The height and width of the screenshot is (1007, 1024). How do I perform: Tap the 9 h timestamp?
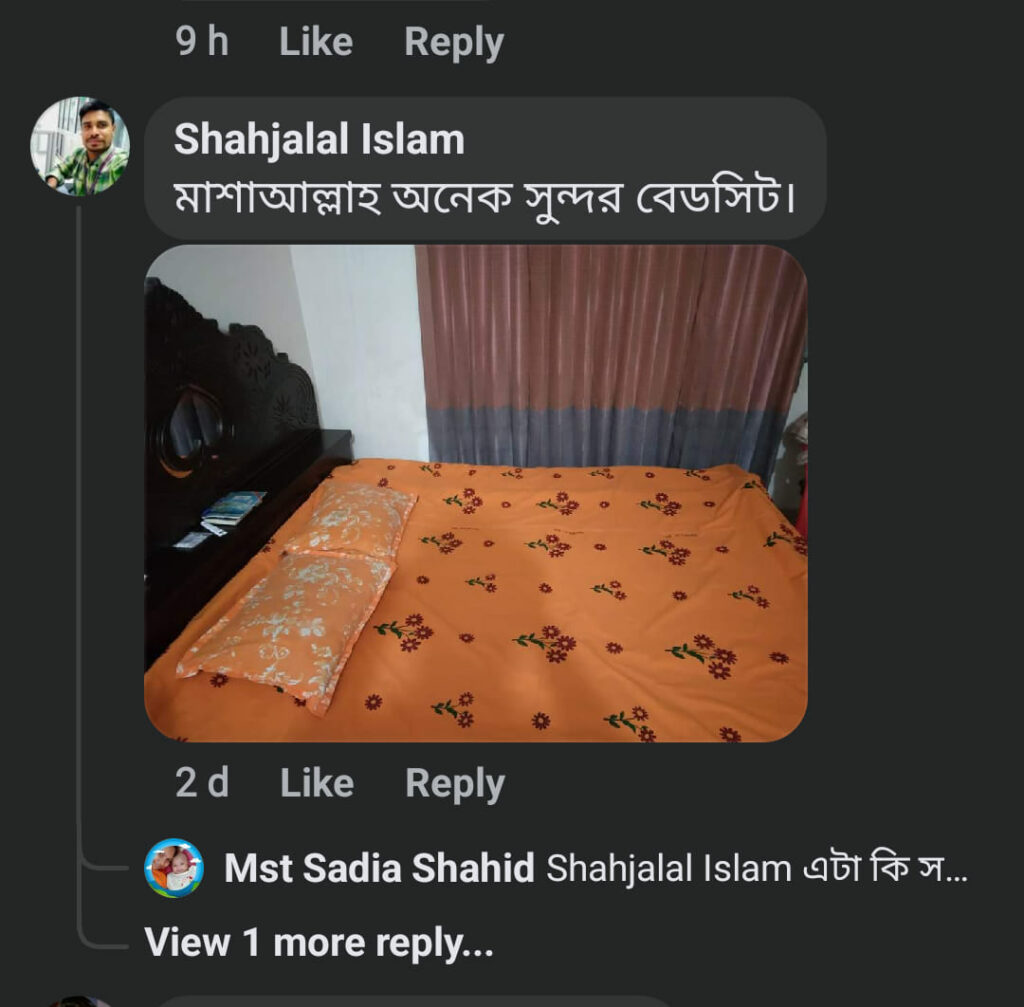pos(202,43)
